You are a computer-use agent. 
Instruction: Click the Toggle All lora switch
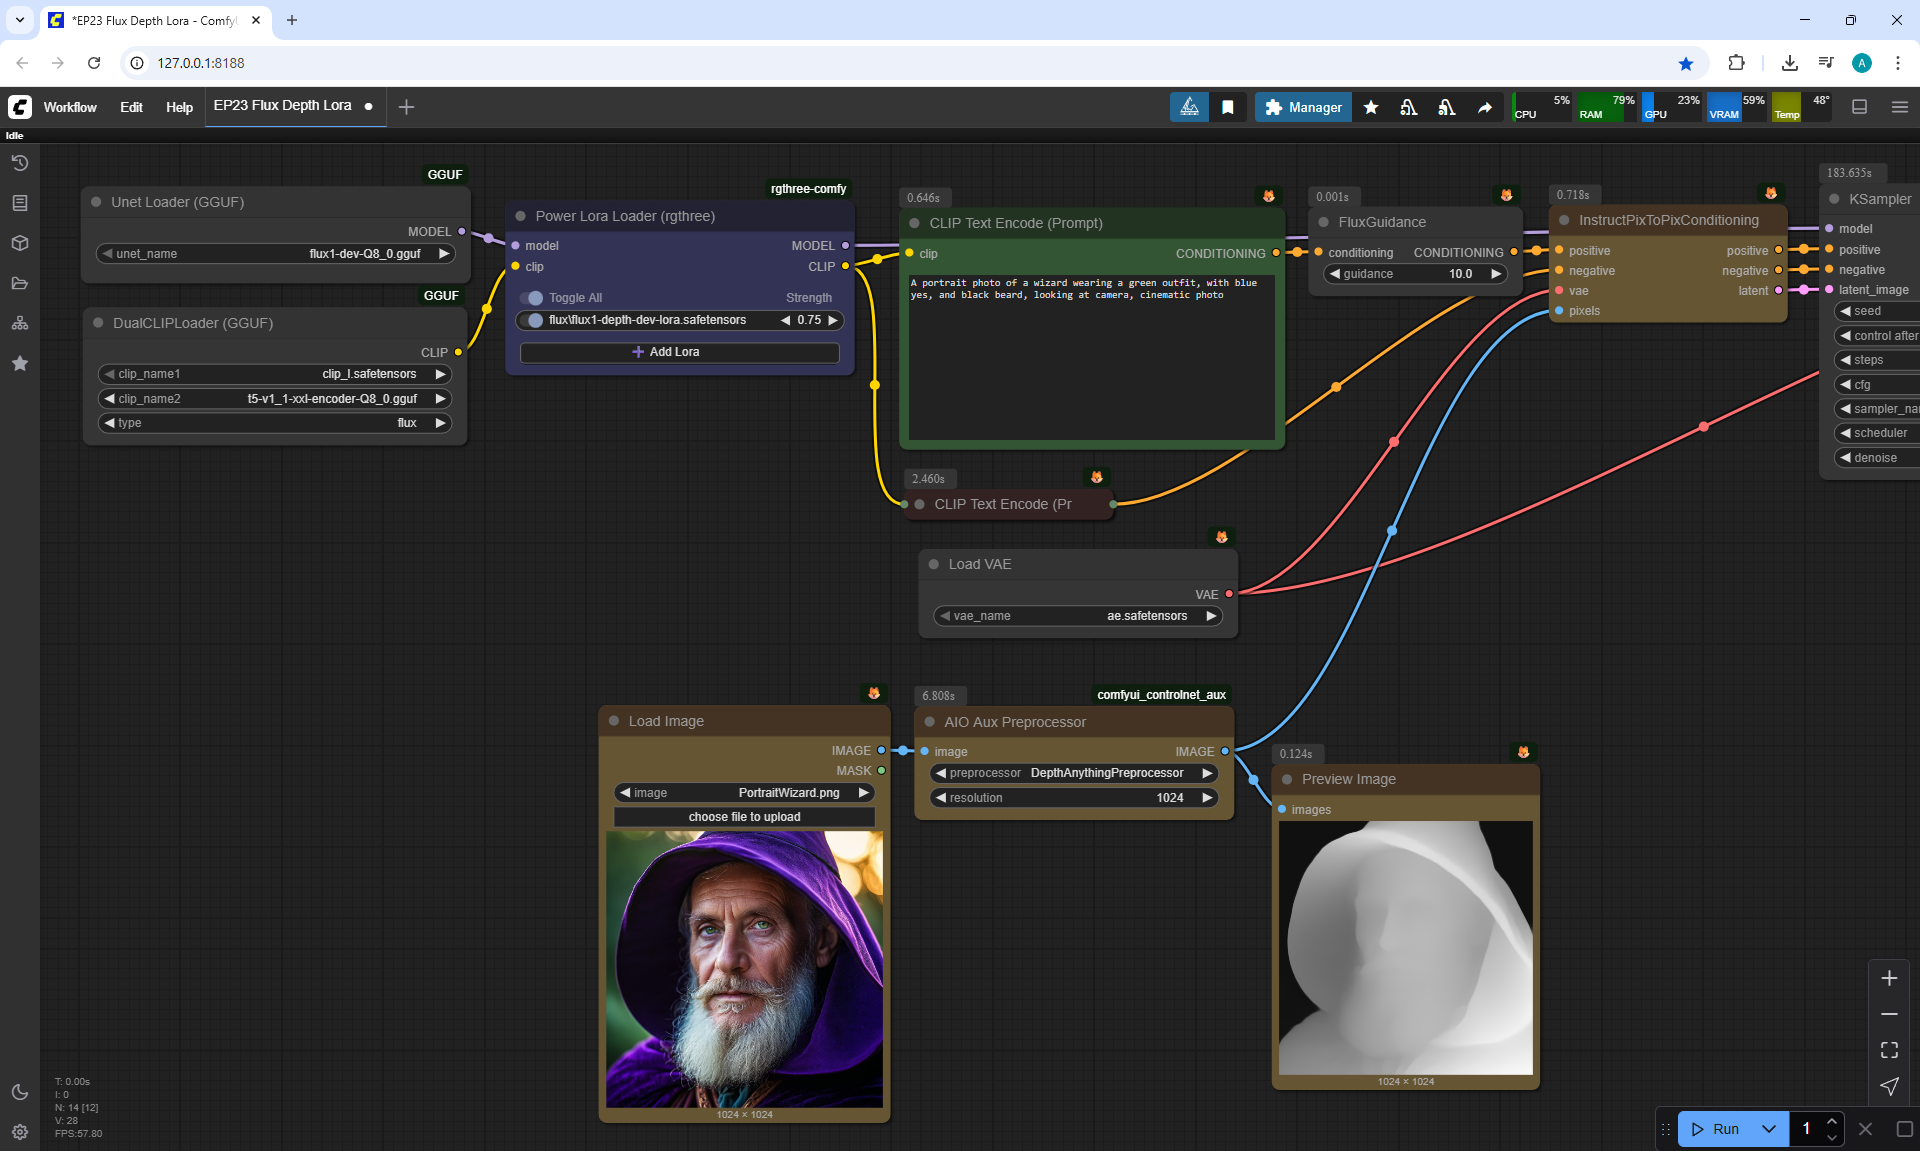[x=533, y=298]
